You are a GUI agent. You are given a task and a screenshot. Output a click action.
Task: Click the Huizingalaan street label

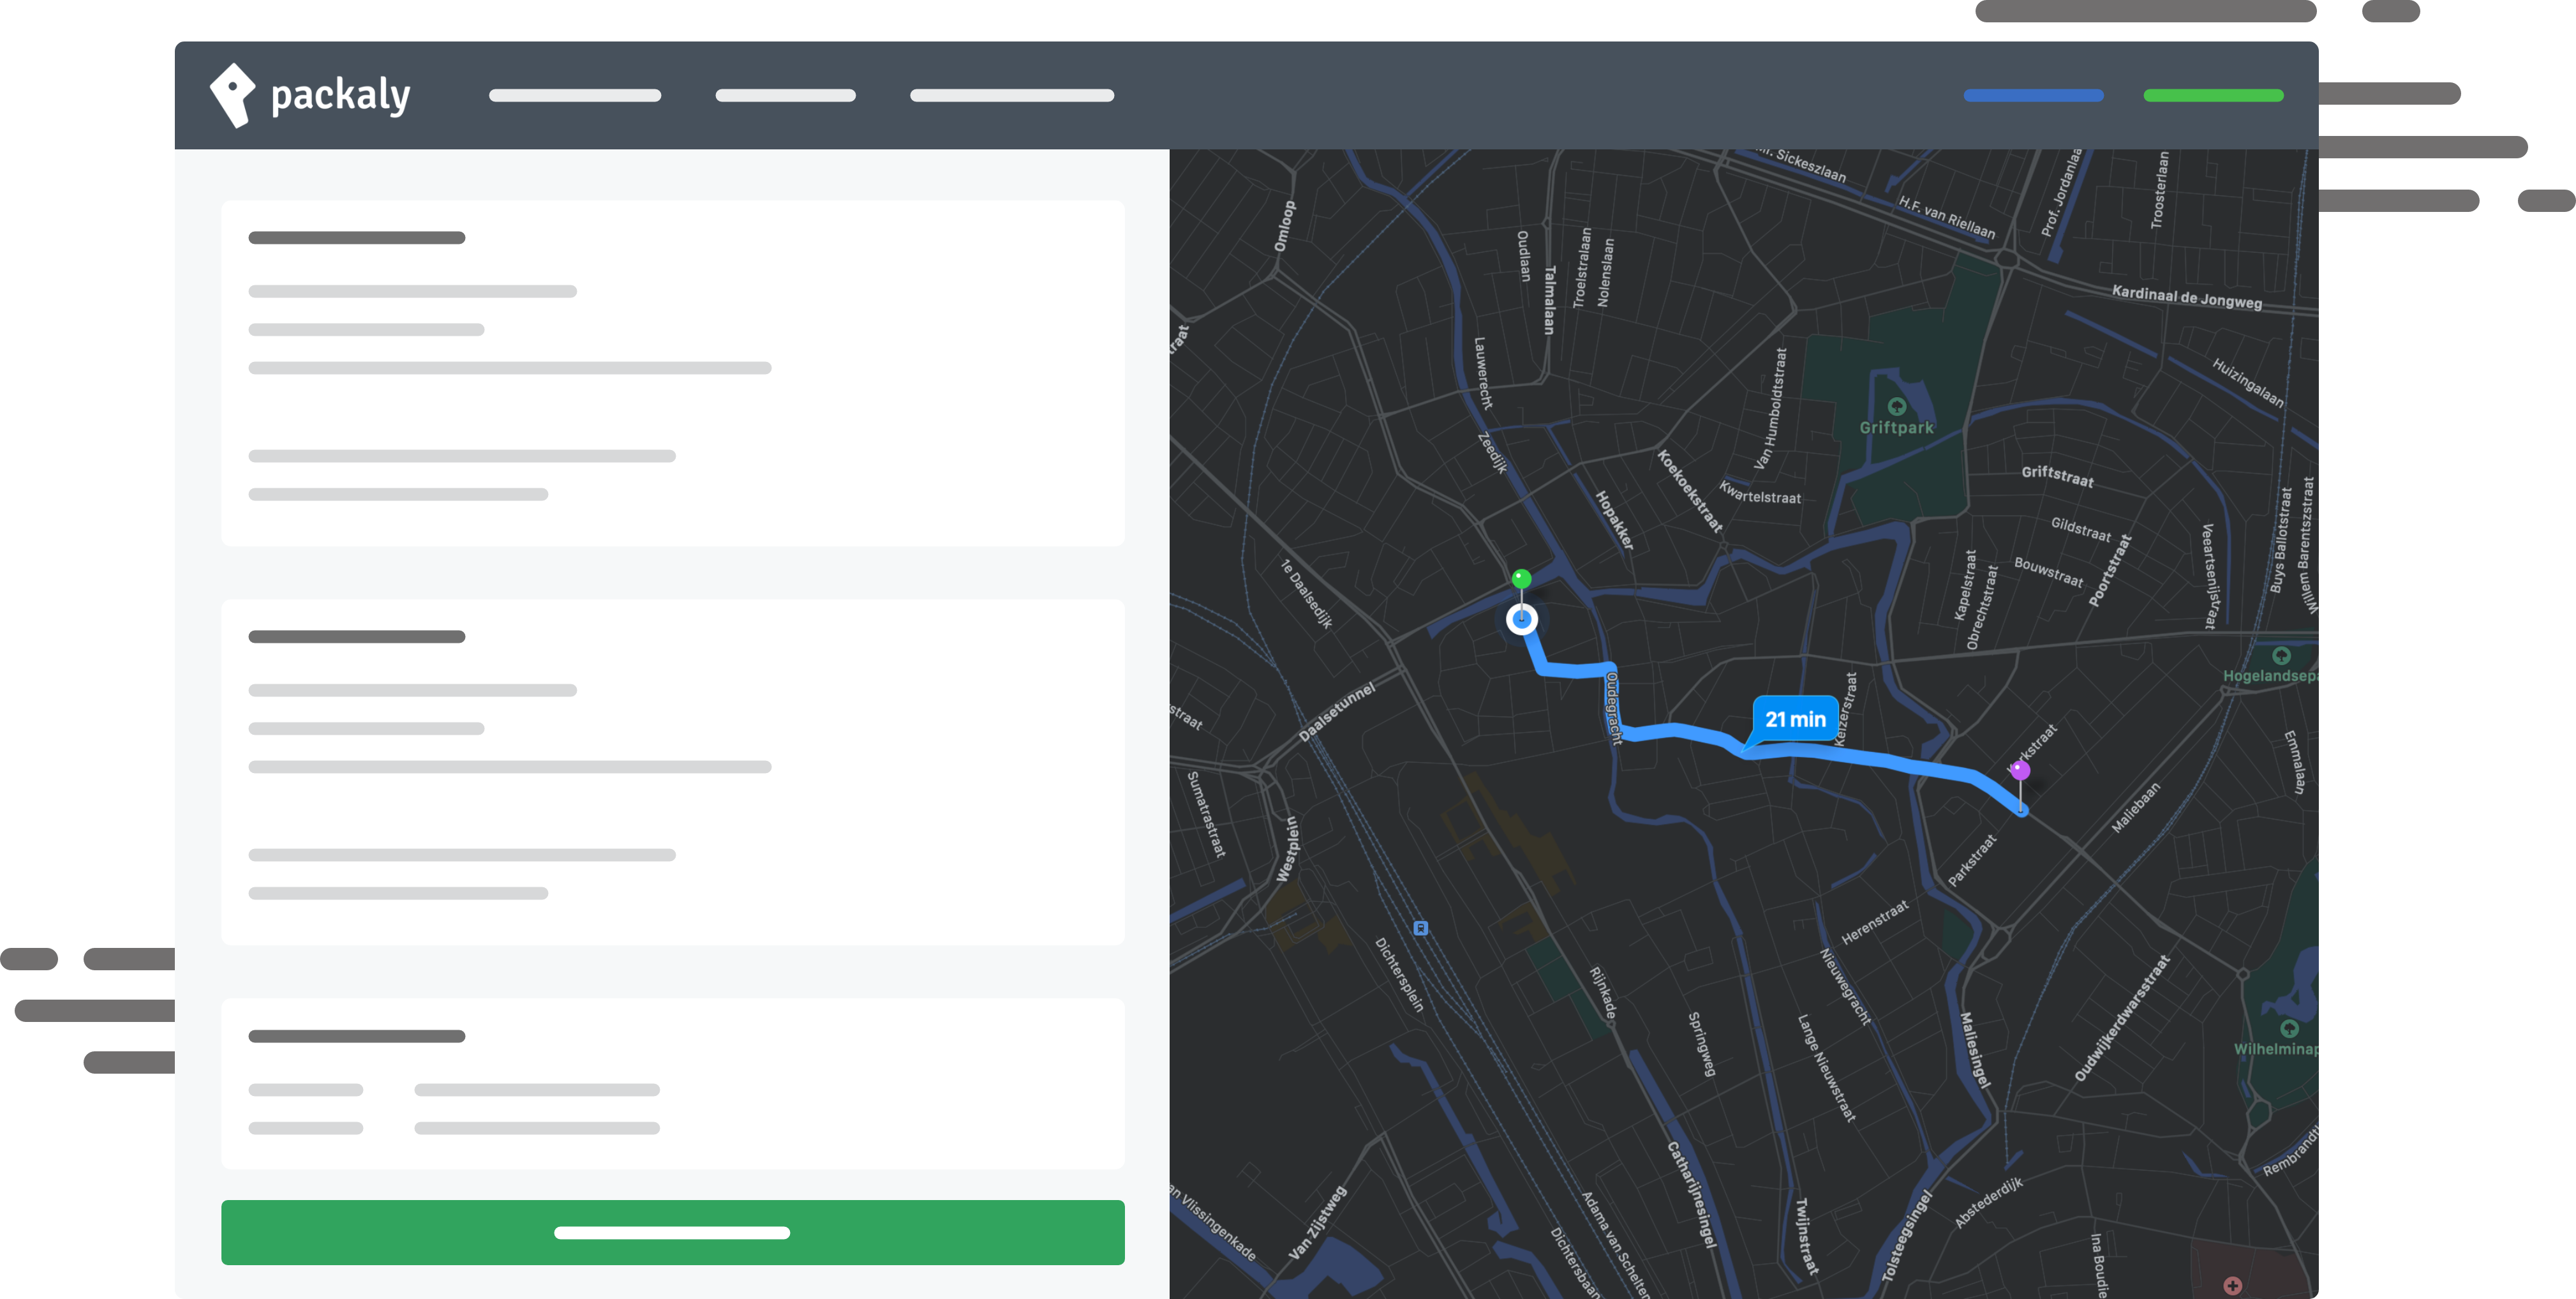2248,383
